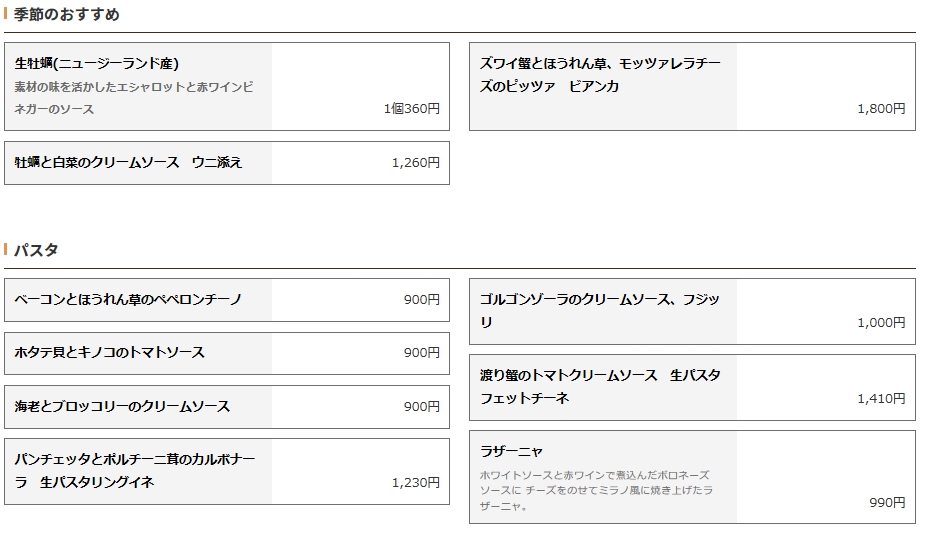Select 海老とブロッコリーのクリームソース pasta
Screen dimensions: 929x547
227,407
